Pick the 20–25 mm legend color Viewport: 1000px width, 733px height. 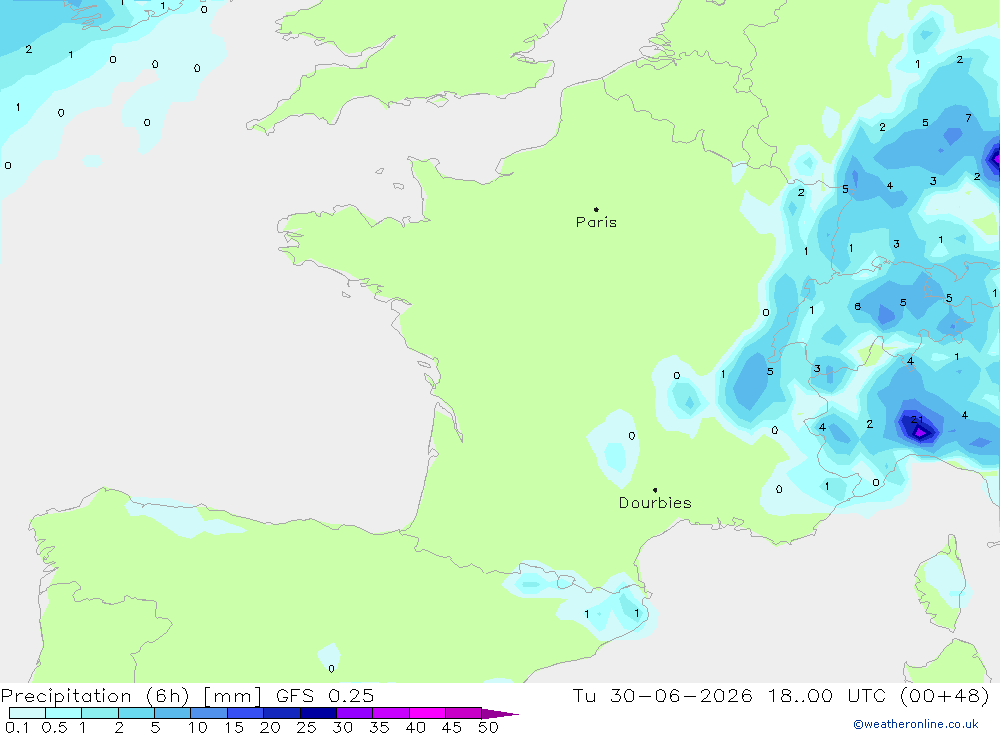[x=281, y=713]
